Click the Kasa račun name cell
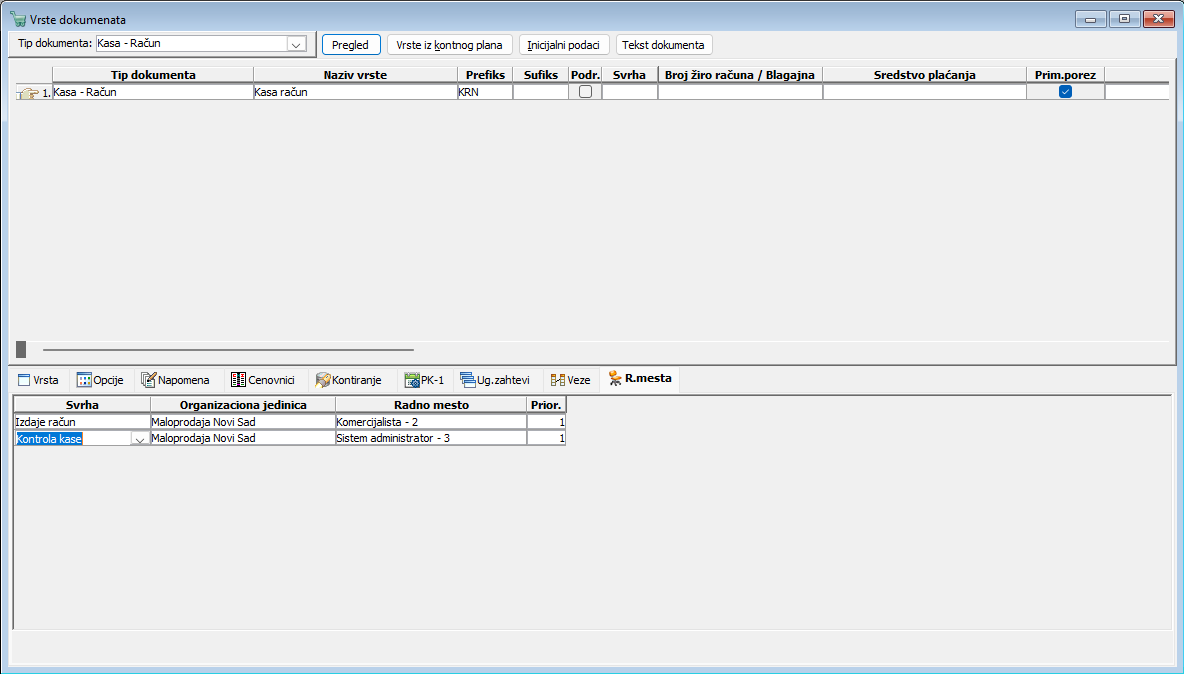The width and height of the screenshot is (1184, 674). click(355, 92)
